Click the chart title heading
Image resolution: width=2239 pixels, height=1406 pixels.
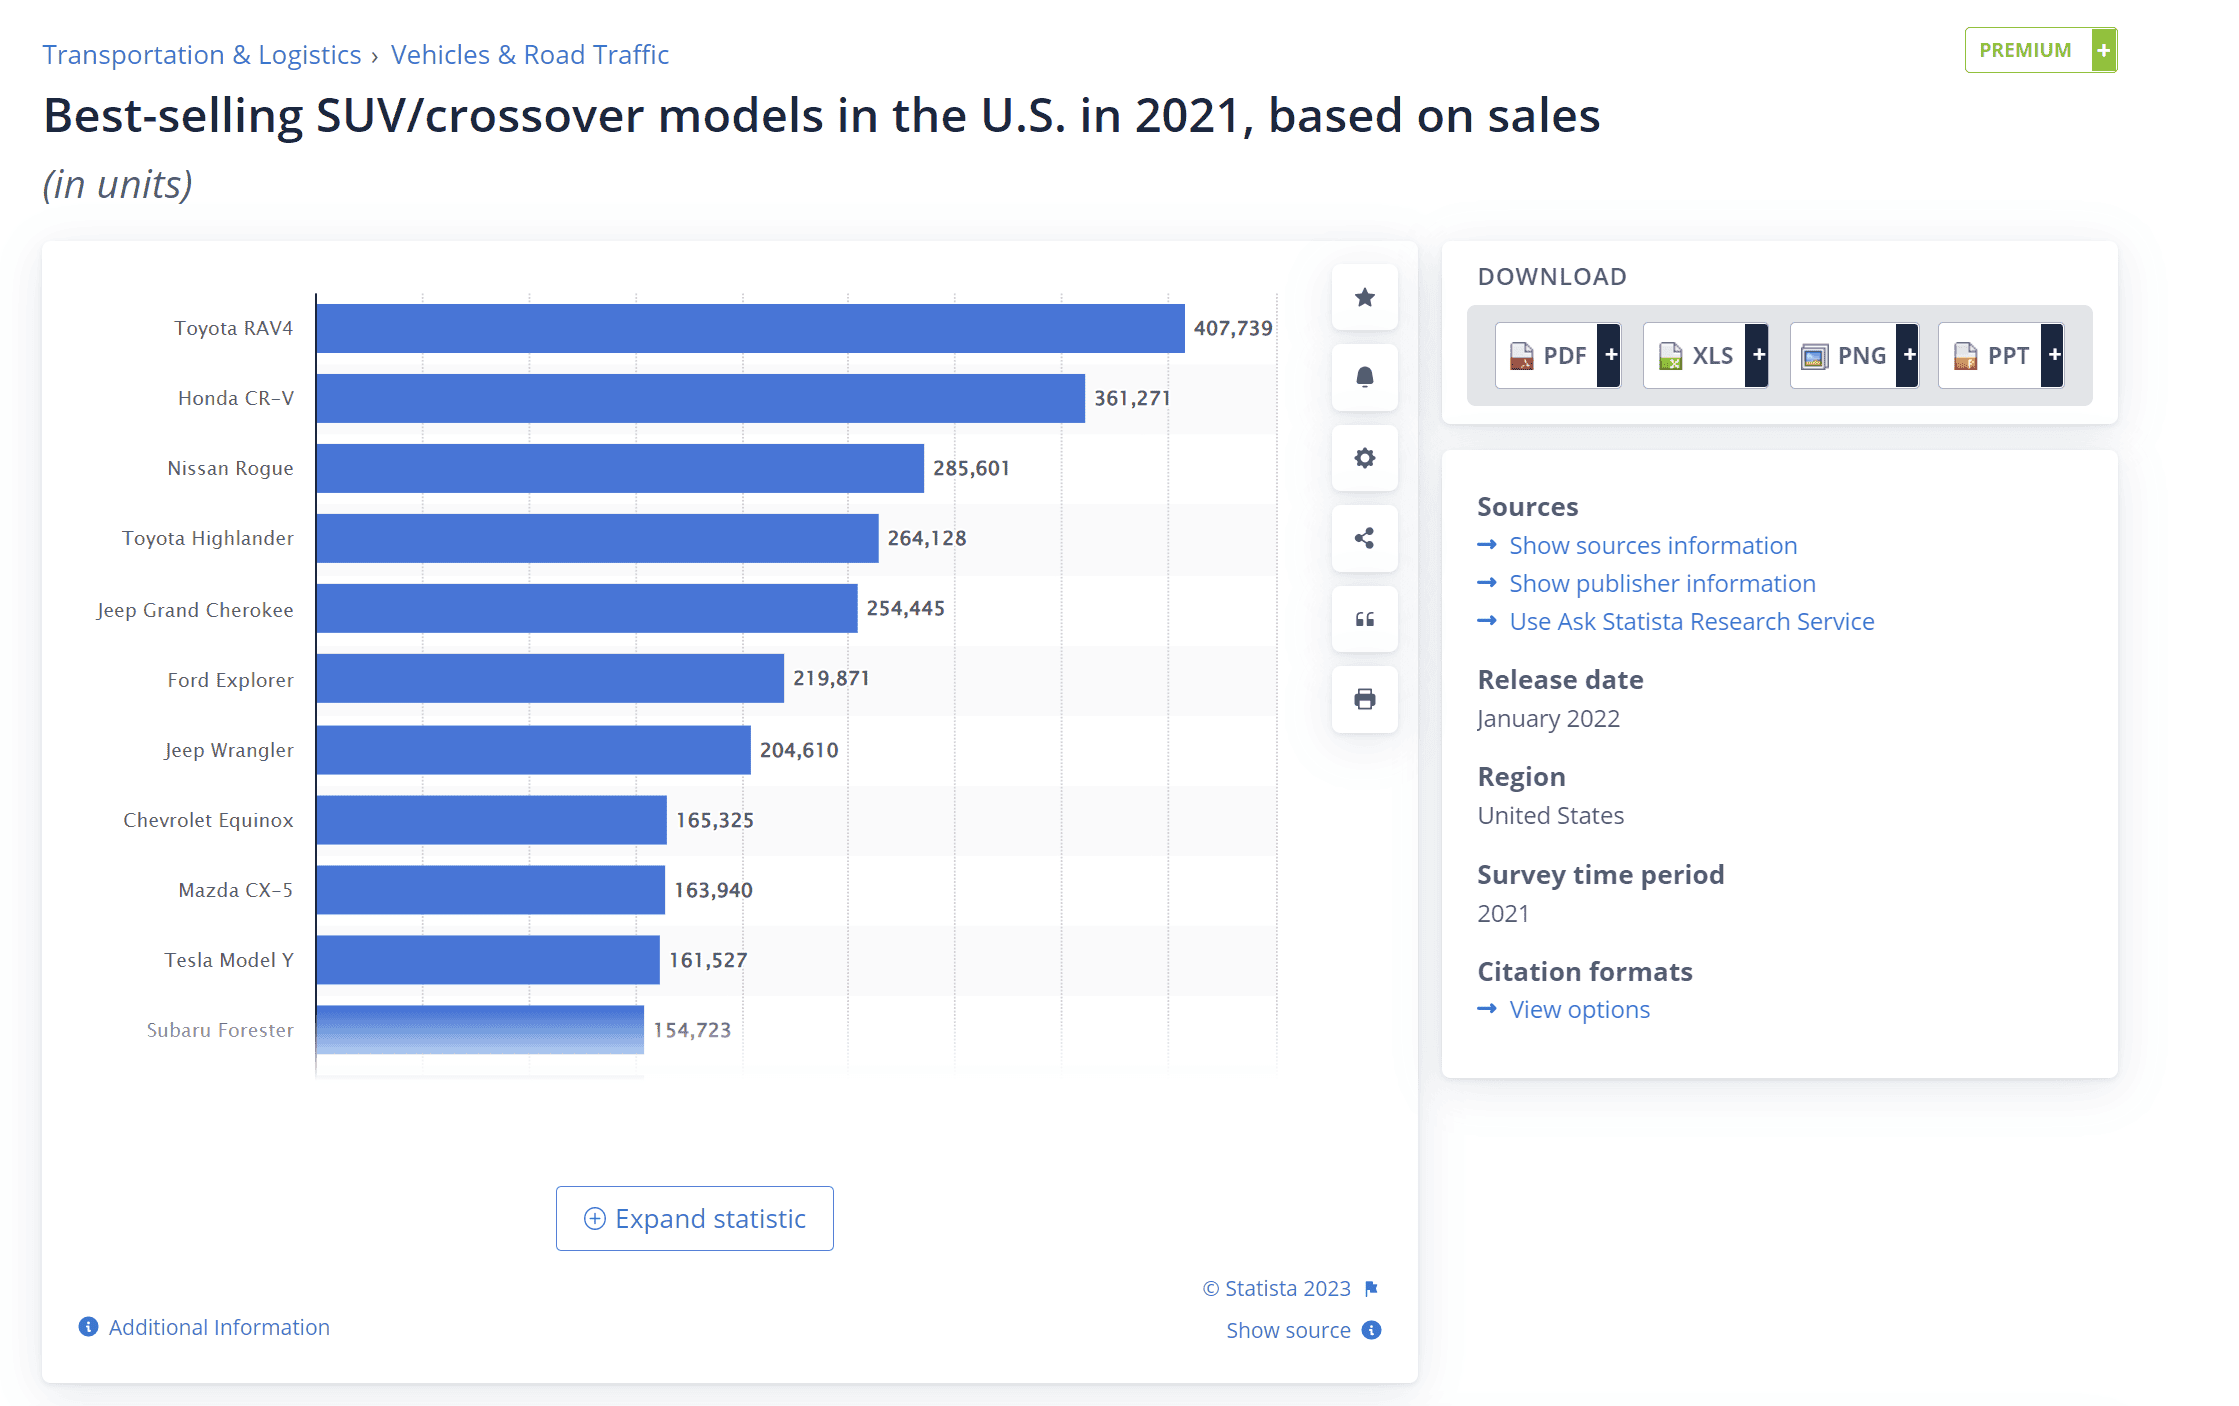821,116
